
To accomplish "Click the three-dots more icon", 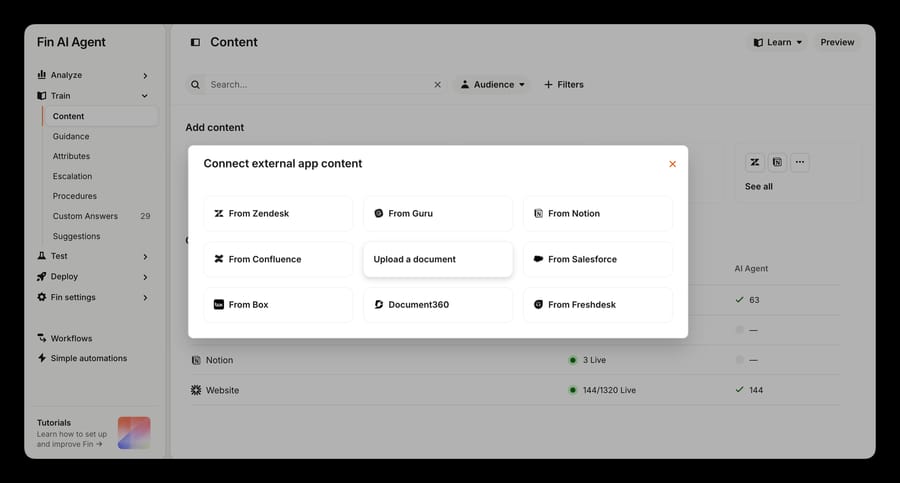I will coord(800,163).
